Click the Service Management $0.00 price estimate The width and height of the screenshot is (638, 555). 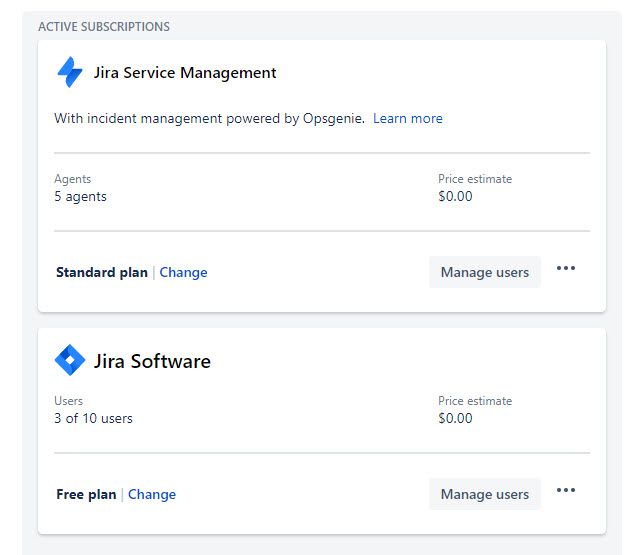click(455, 196)
